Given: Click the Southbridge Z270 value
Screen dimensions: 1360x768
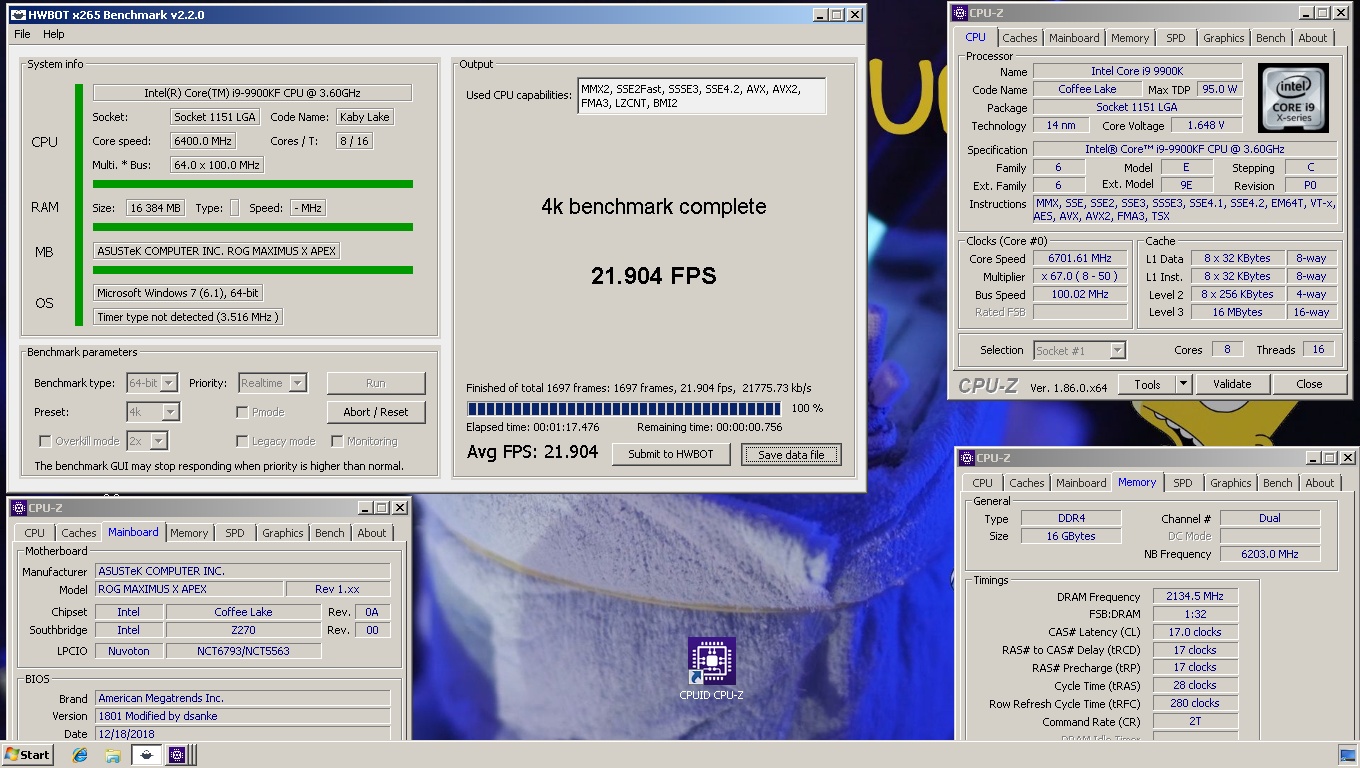Looking at the screenshot, I should click(243, 630).
